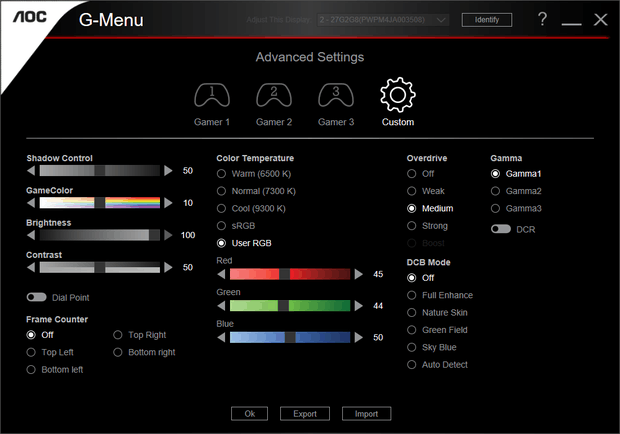Viewport: 620px width, 434px height.
Task: Set Frame Counter to Top Left
Action: click(x=50, y=353)
